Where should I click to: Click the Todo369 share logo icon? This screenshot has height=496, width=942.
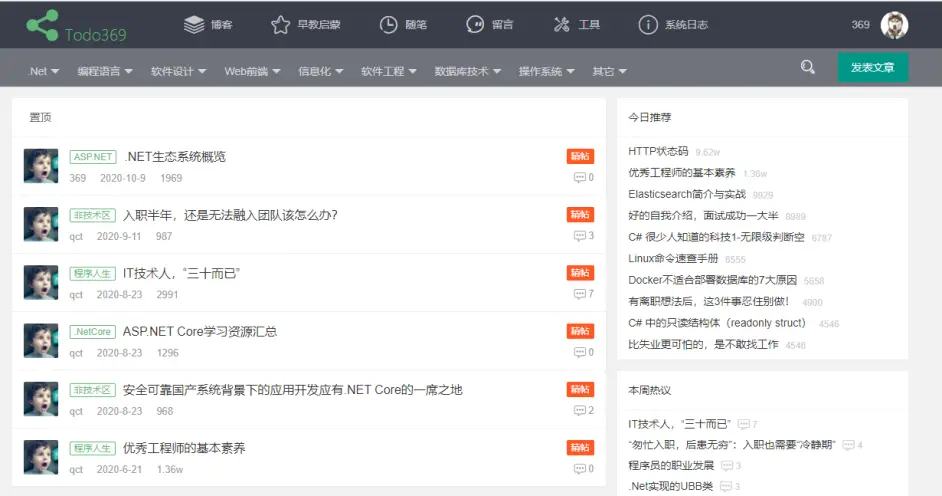(x=42, y=25)
